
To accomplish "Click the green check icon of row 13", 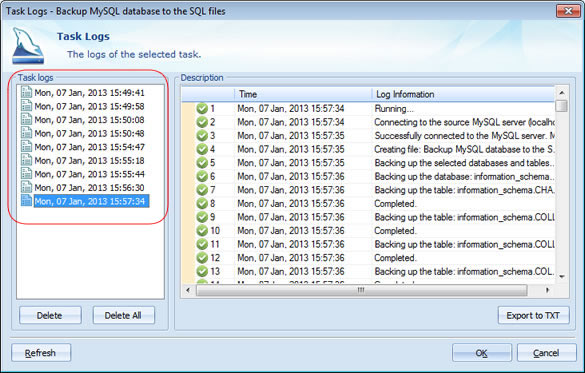I will click(202, 271).
